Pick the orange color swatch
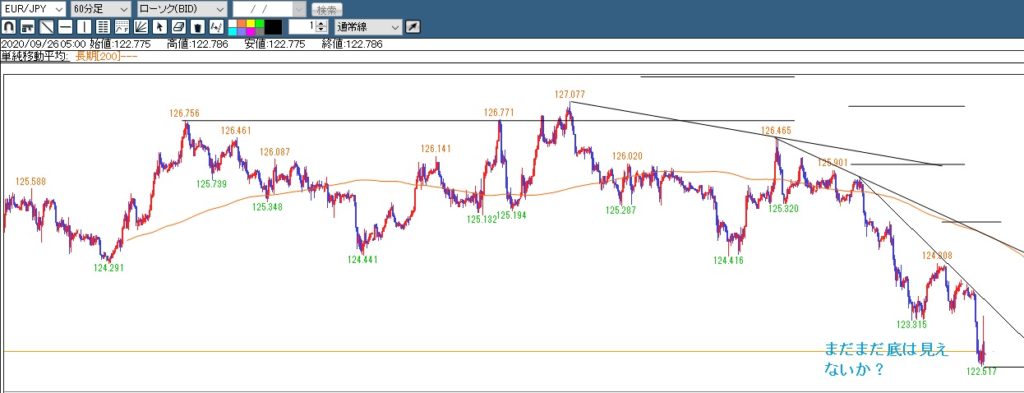Image resolution: width=1024 pixels, height=393 pixels. [242, 24]
